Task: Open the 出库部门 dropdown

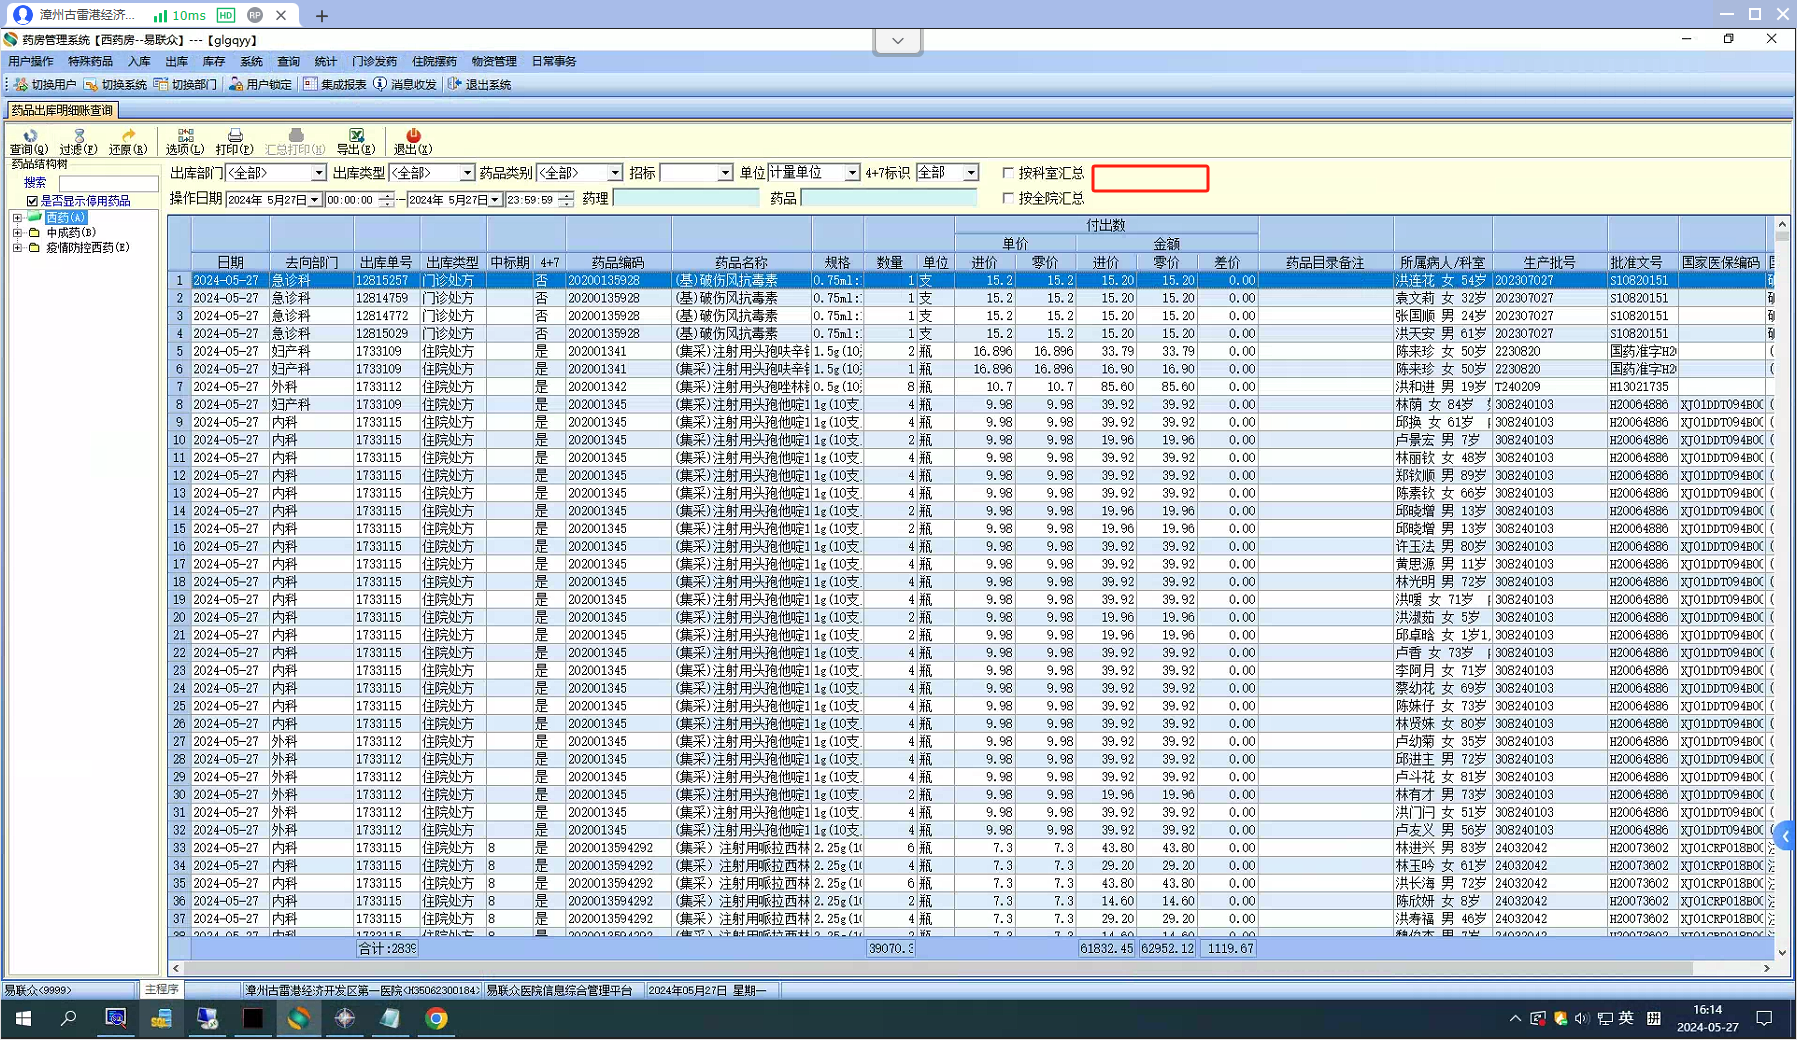Action: [318, 173]
